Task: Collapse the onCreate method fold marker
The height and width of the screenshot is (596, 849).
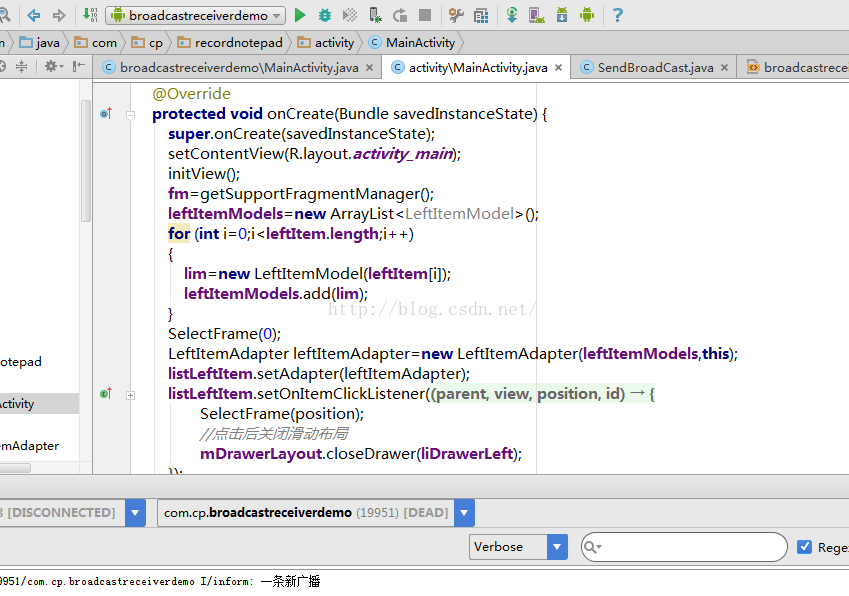Action: tap(130, 115)
